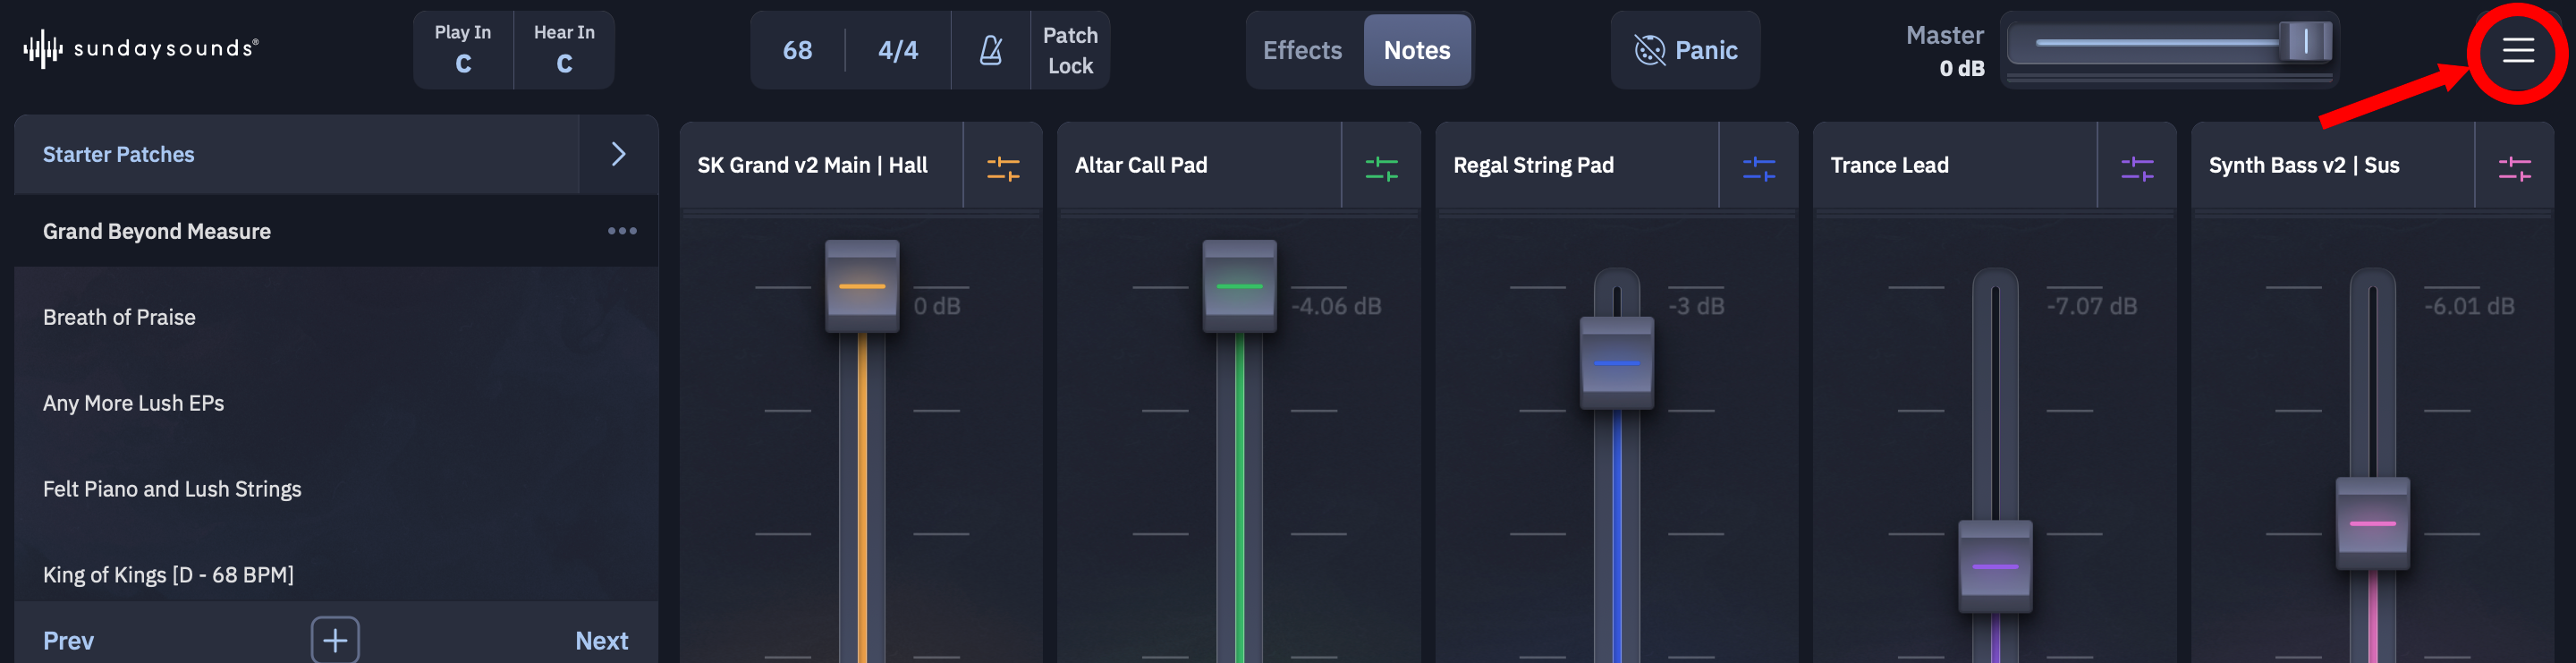Click the Synth Bass pink fader
The width and height of the screenshot is (2576, 663).
click(x=2372, y=523)
